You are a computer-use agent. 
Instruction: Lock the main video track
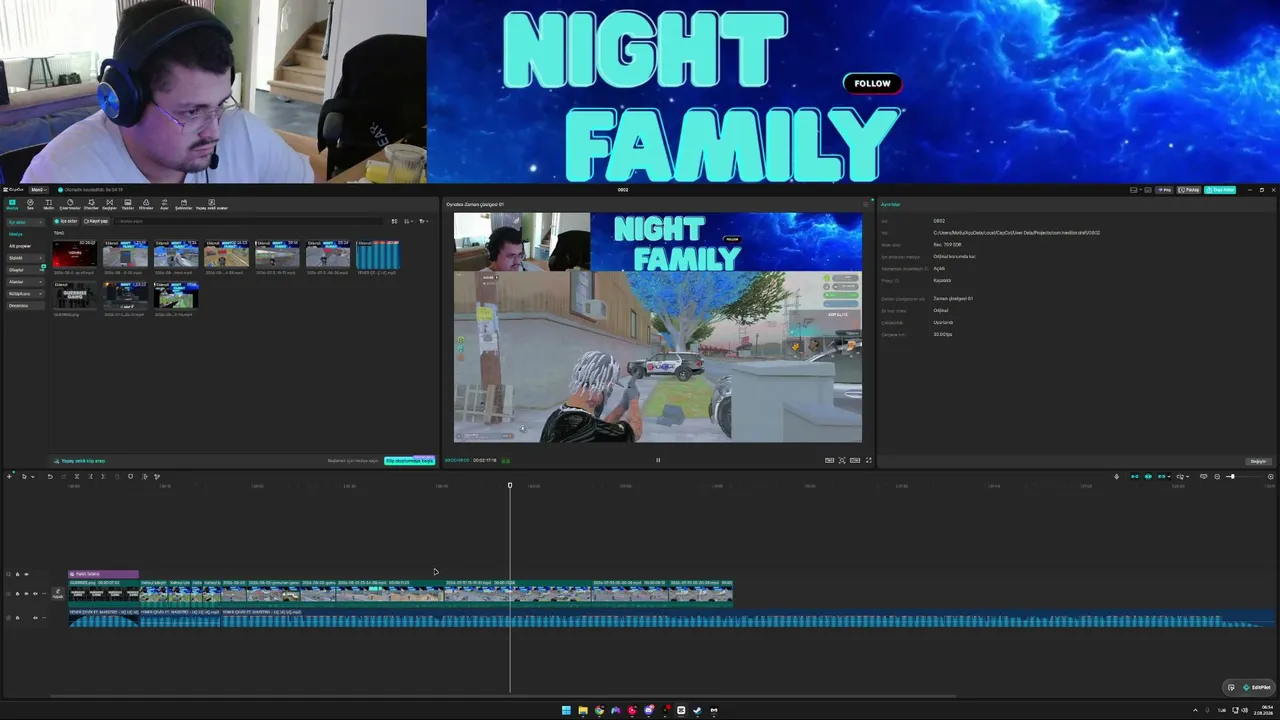tap(17, 594)
